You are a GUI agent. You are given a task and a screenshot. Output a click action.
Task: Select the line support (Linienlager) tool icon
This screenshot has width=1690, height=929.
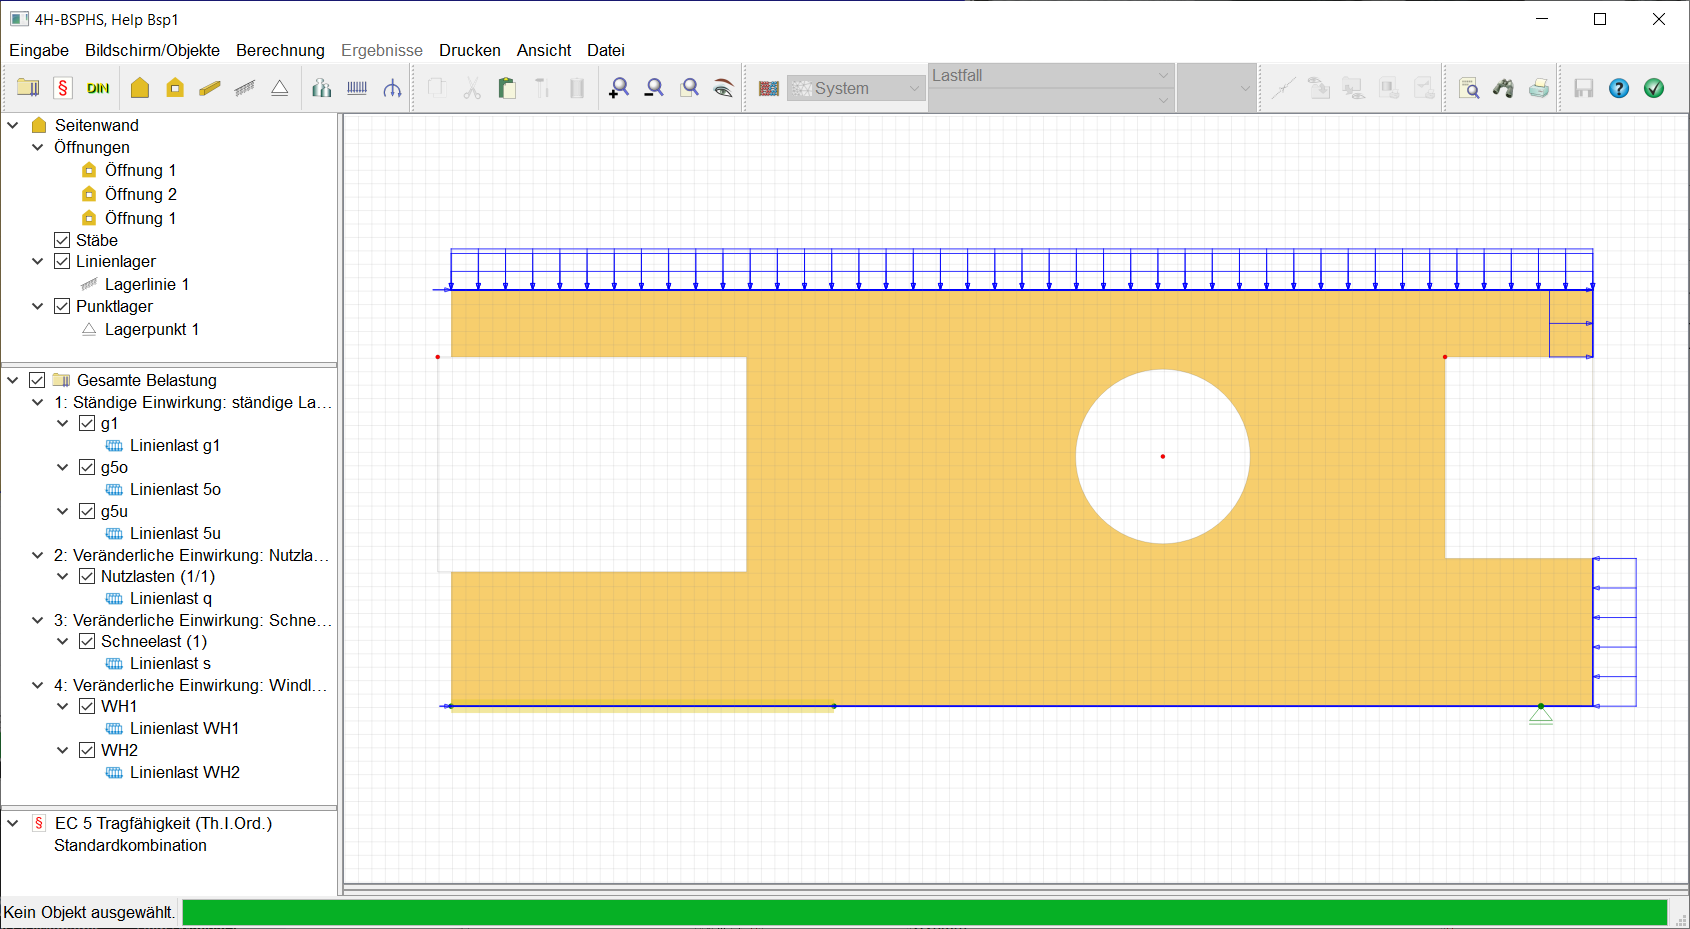click(245, 88)
